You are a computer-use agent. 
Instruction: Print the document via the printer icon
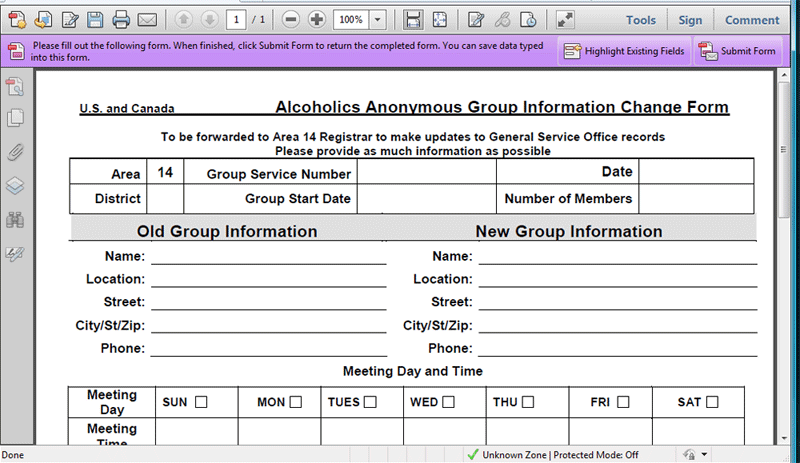[x=121, y=20]
